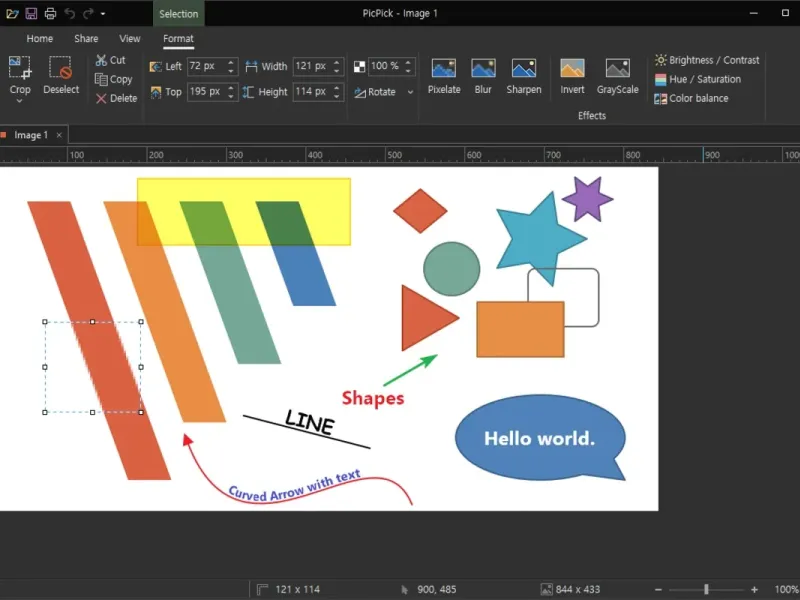The width and height of the screenshot is (800, 600).
Task: Invert the image colors
Action: coord(572,68)
